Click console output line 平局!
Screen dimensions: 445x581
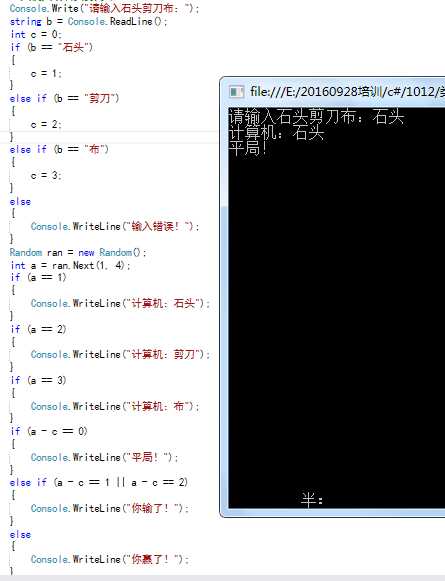(248, 148)
